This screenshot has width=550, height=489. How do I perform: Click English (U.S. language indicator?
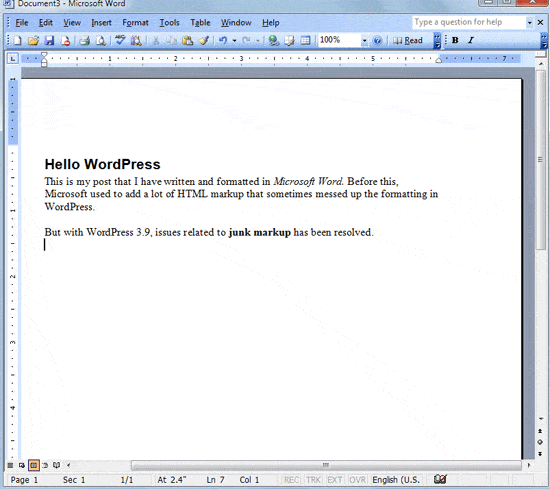tap(396, 480)
